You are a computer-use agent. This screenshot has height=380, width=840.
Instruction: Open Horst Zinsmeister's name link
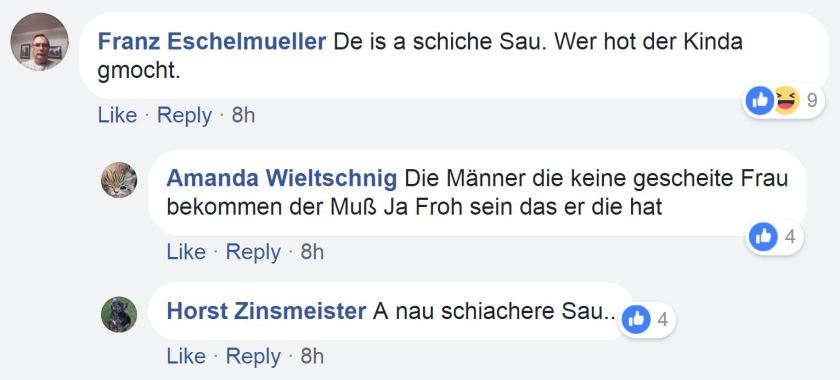point(266,310)
